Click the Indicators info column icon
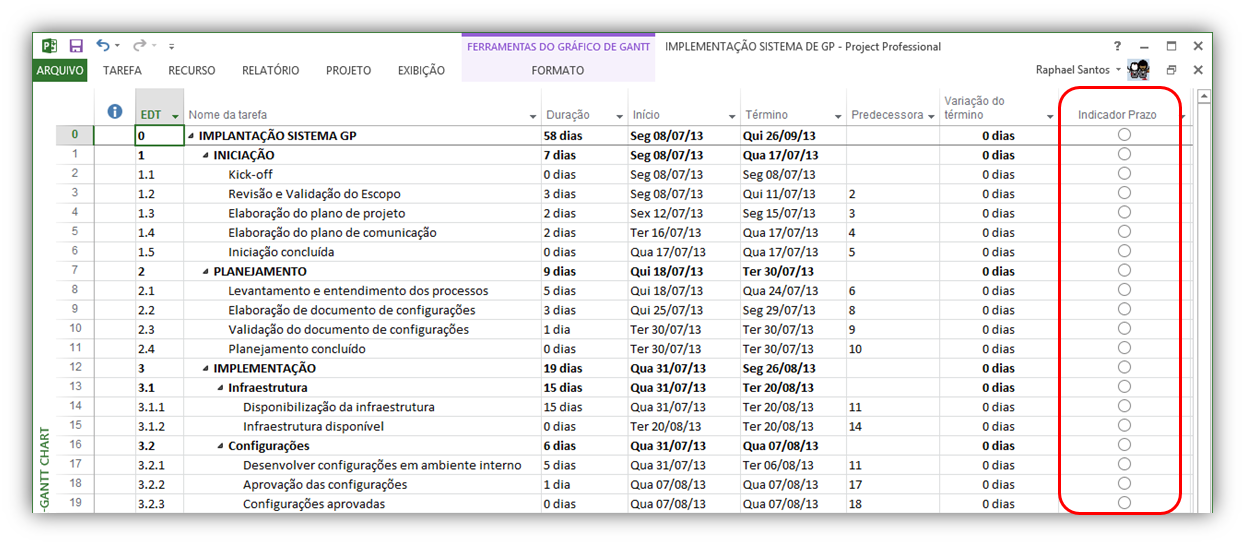The image size is (1245, 545). pyautogui.click(x=115, y=112)
